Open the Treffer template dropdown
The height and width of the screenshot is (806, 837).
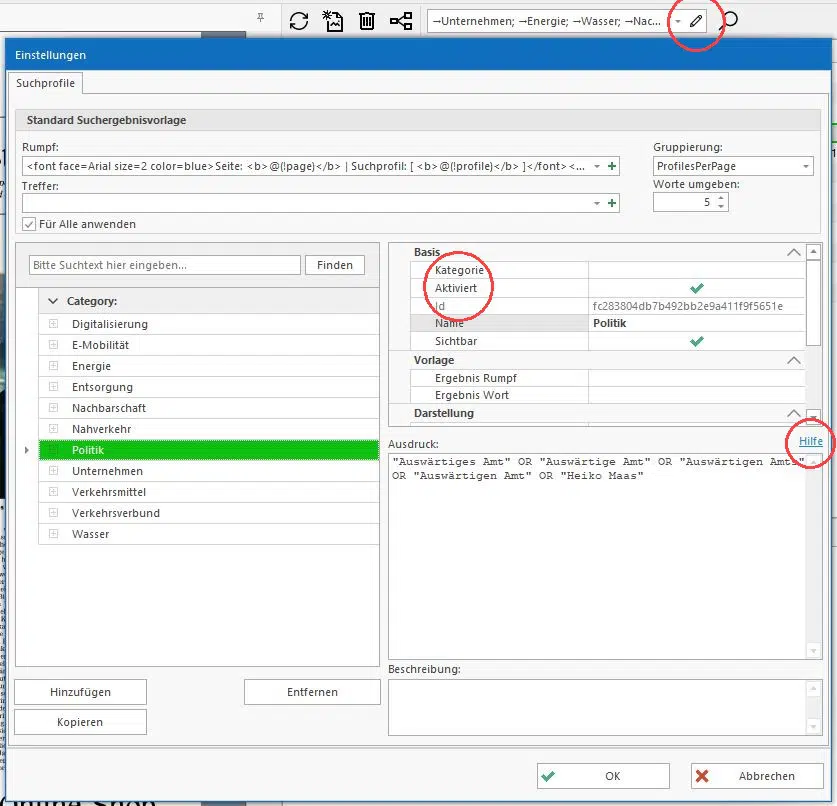click(x=597, y=203)
